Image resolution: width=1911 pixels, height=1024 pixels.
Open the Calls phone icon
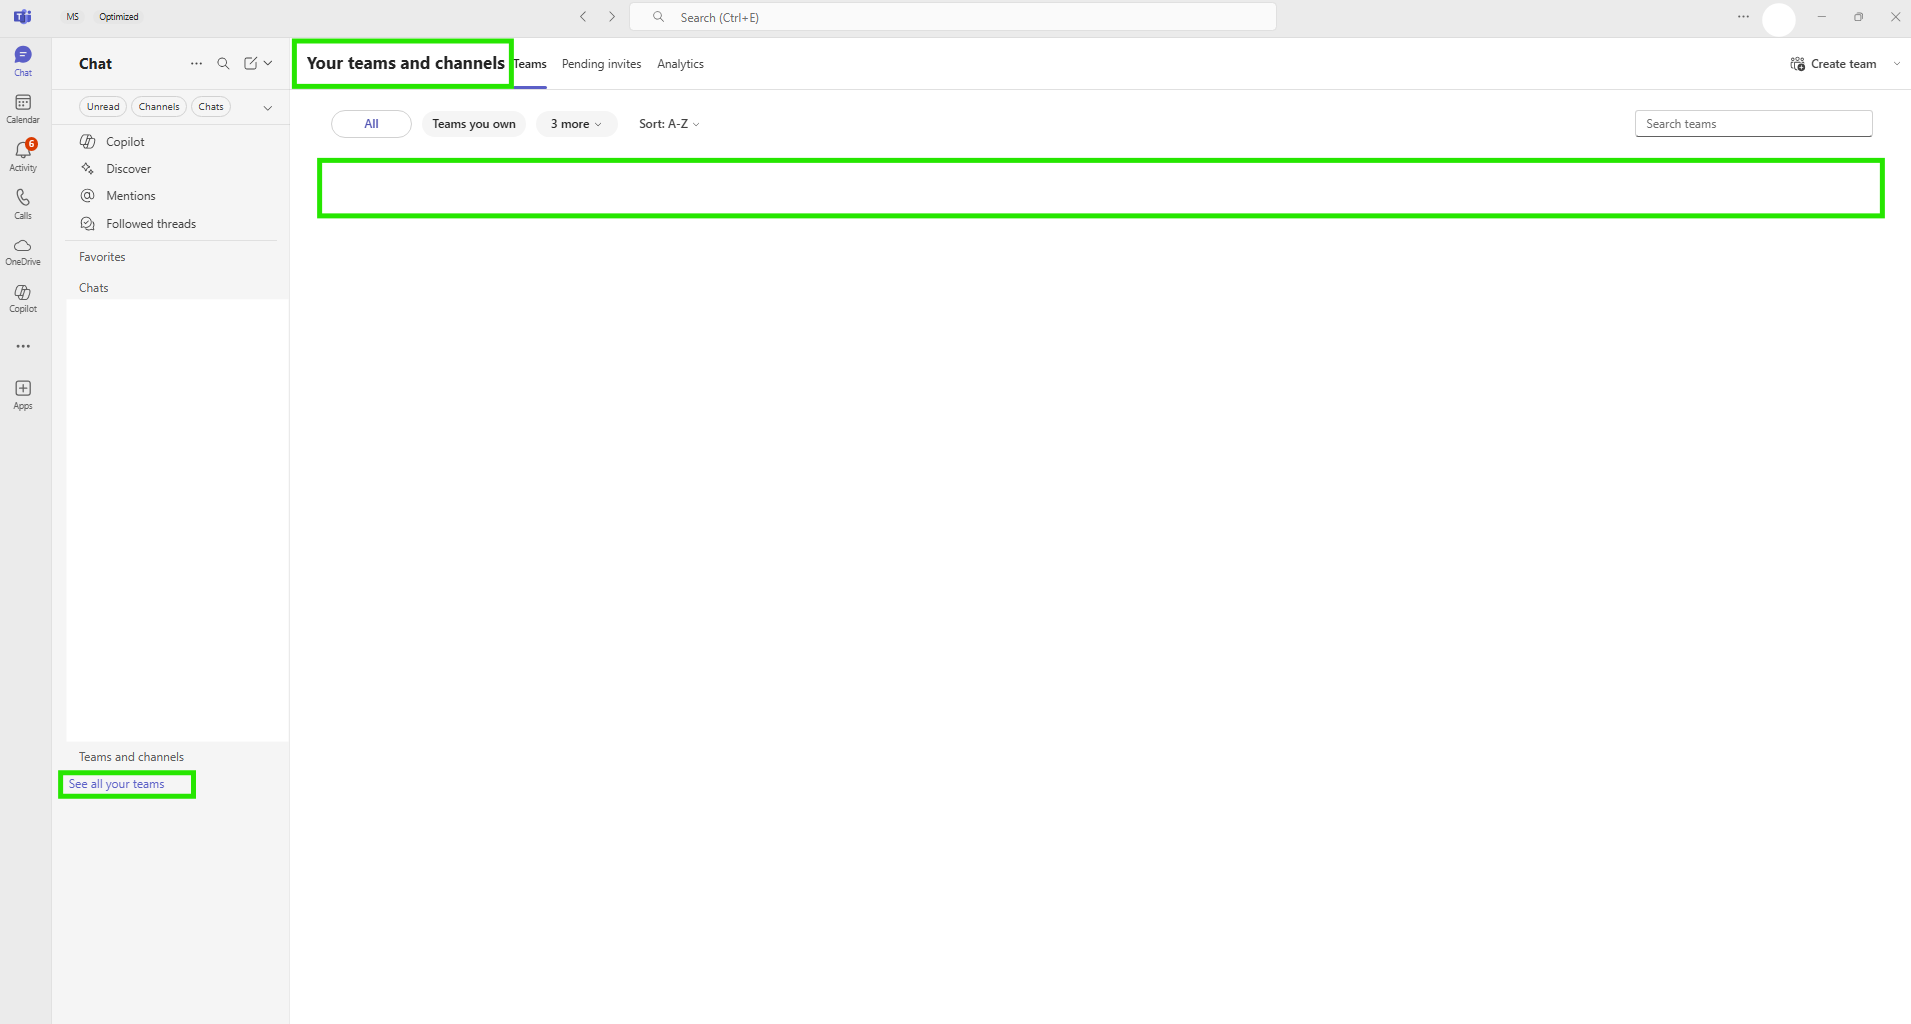[x=23, y=203]
